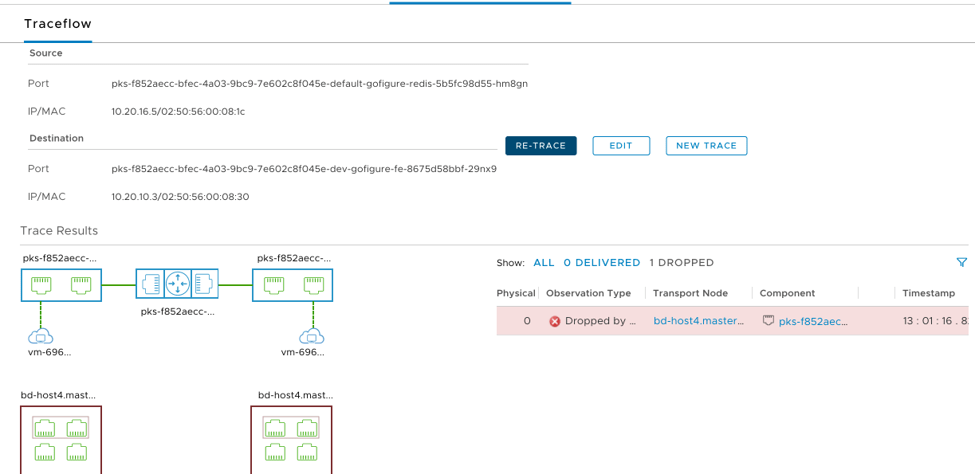This screenshot has height=474, width=975.
Task: Click the source vm-696 cloud icon on the left
Action: pos(41,335)
